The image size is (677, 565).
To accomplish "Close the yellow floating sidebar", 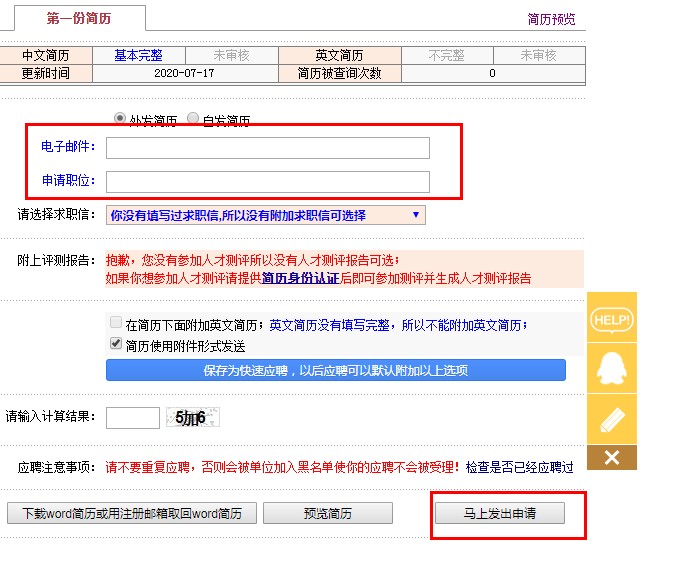I will tap(612, 458).
